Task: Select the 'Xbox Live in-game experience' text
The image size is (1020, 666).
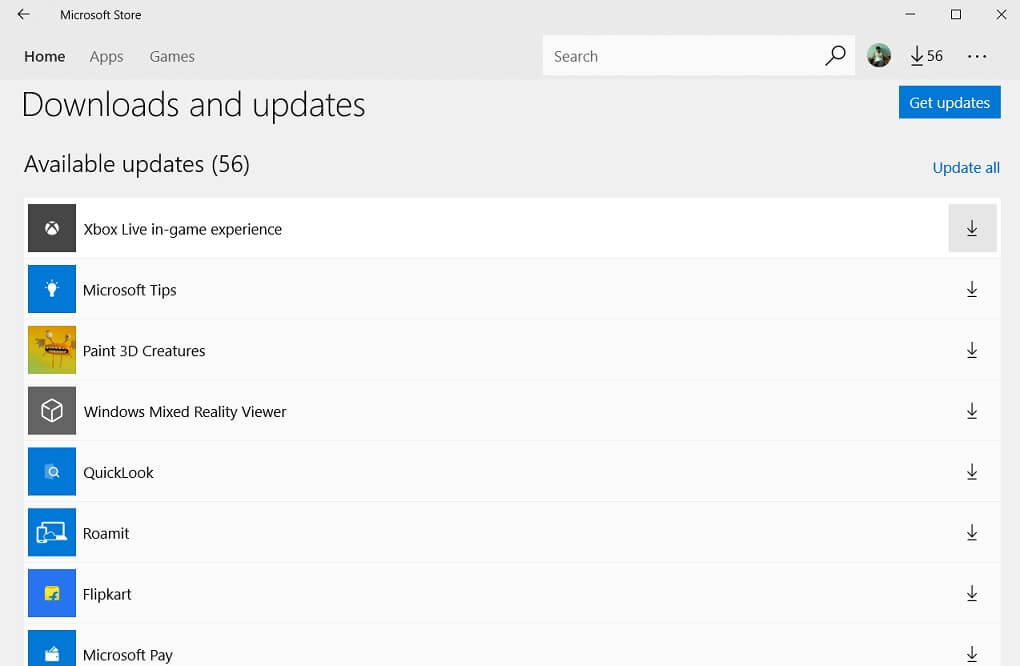Action: click(x=183, y=230)
